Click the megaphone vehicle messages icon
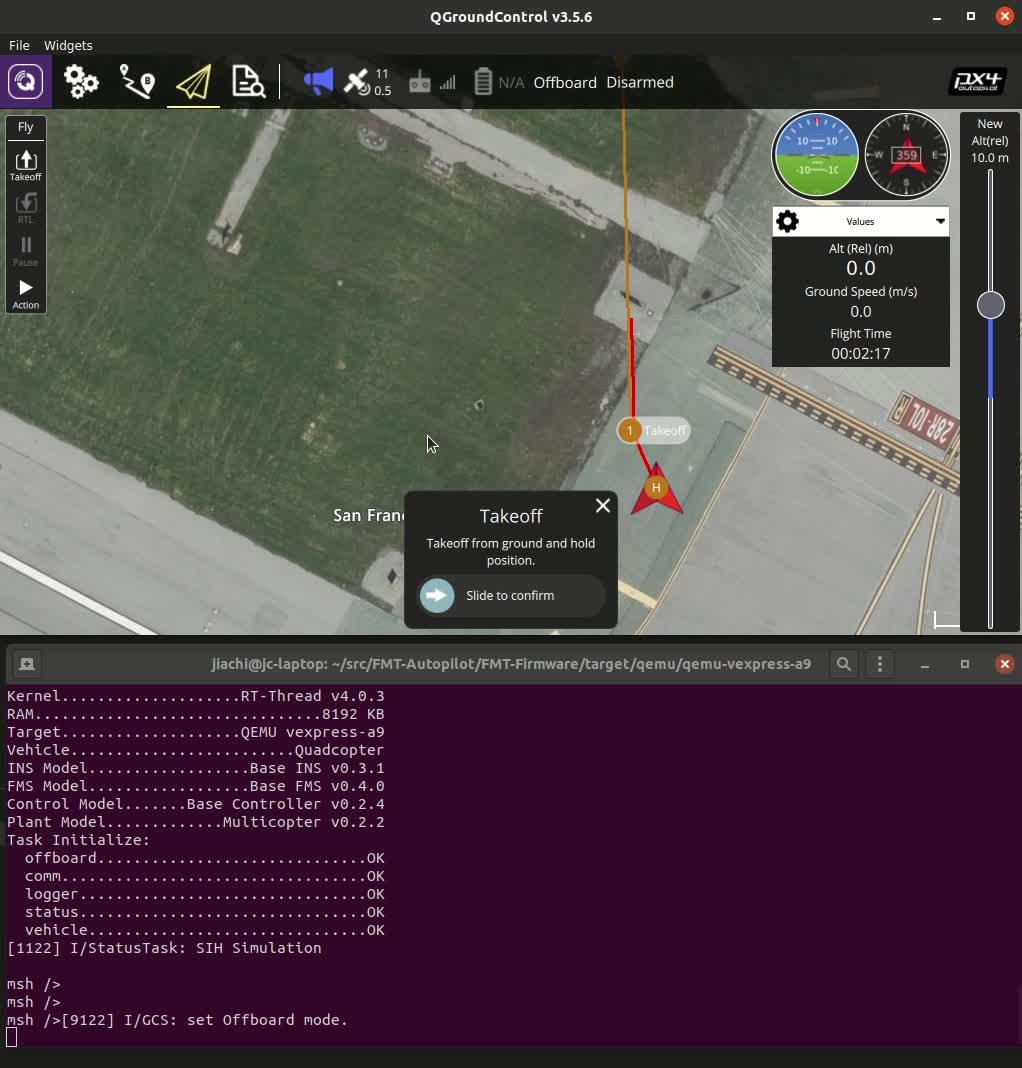 (317, 82)
